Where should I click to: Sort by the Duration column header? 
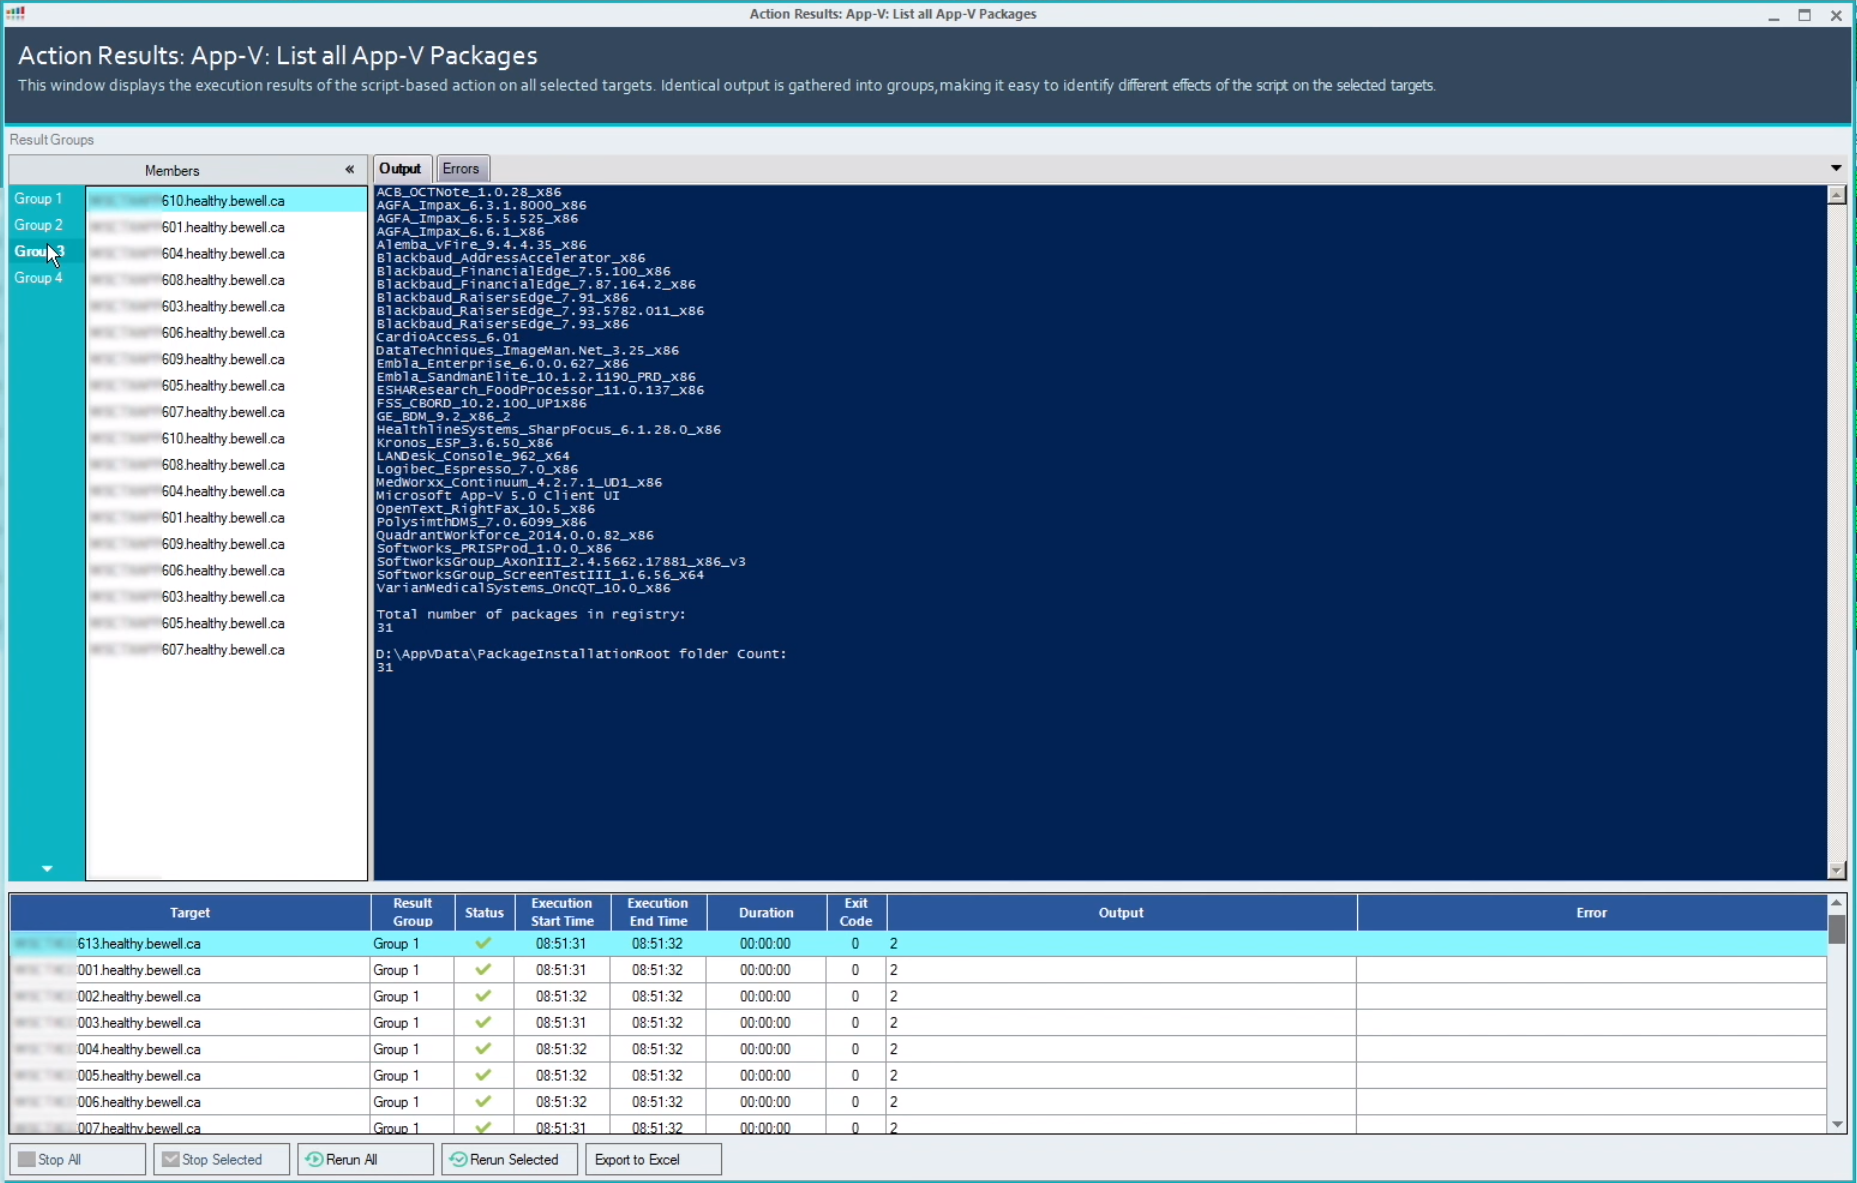[x=766, y=912]
